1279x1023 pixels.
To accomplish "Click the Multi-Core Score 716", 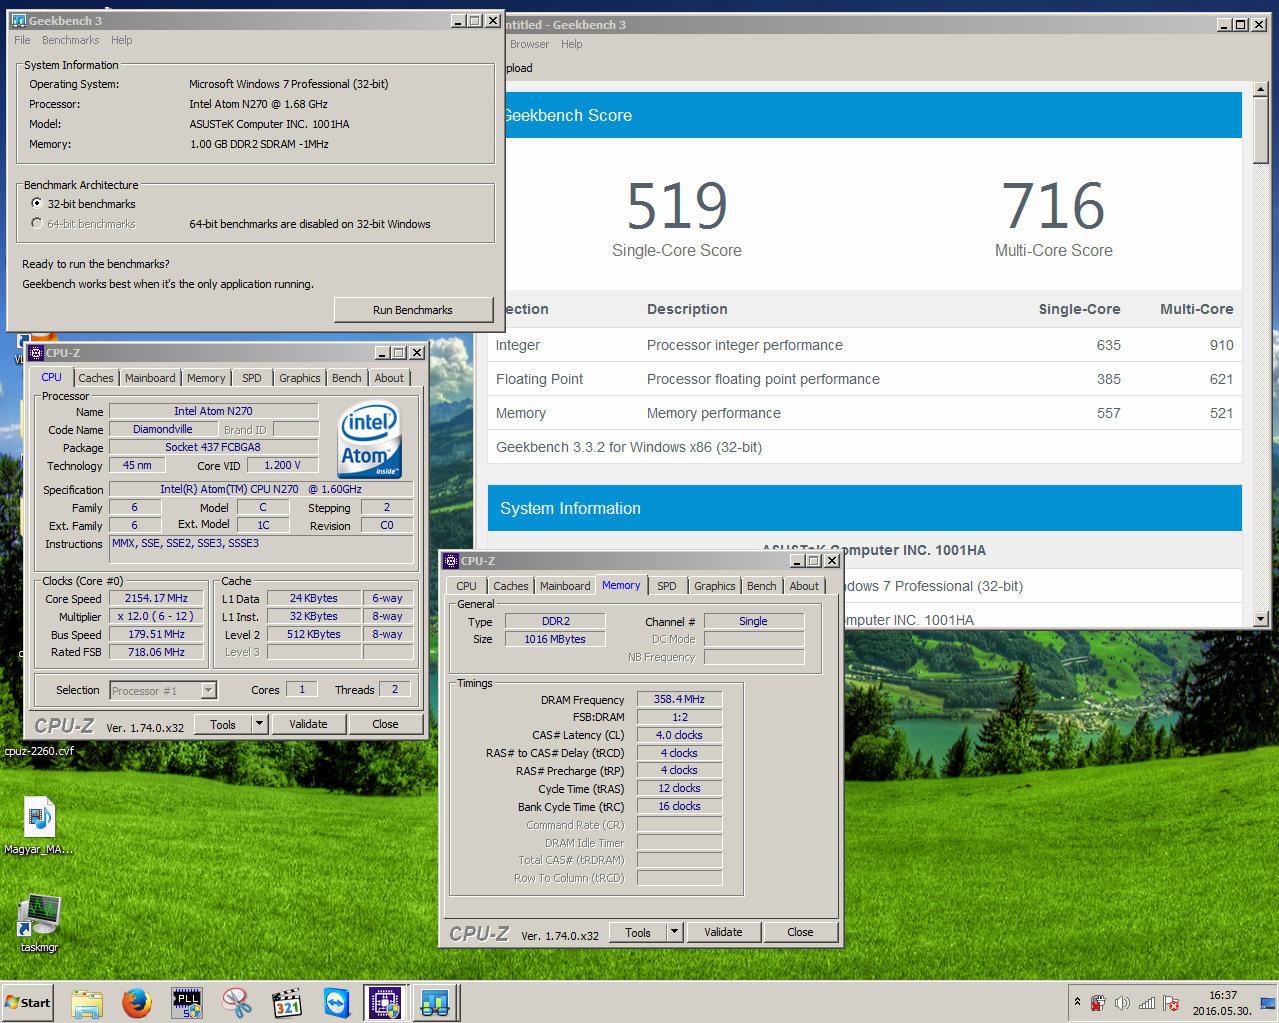I will pyautogui.click(x=1053, y=206).
